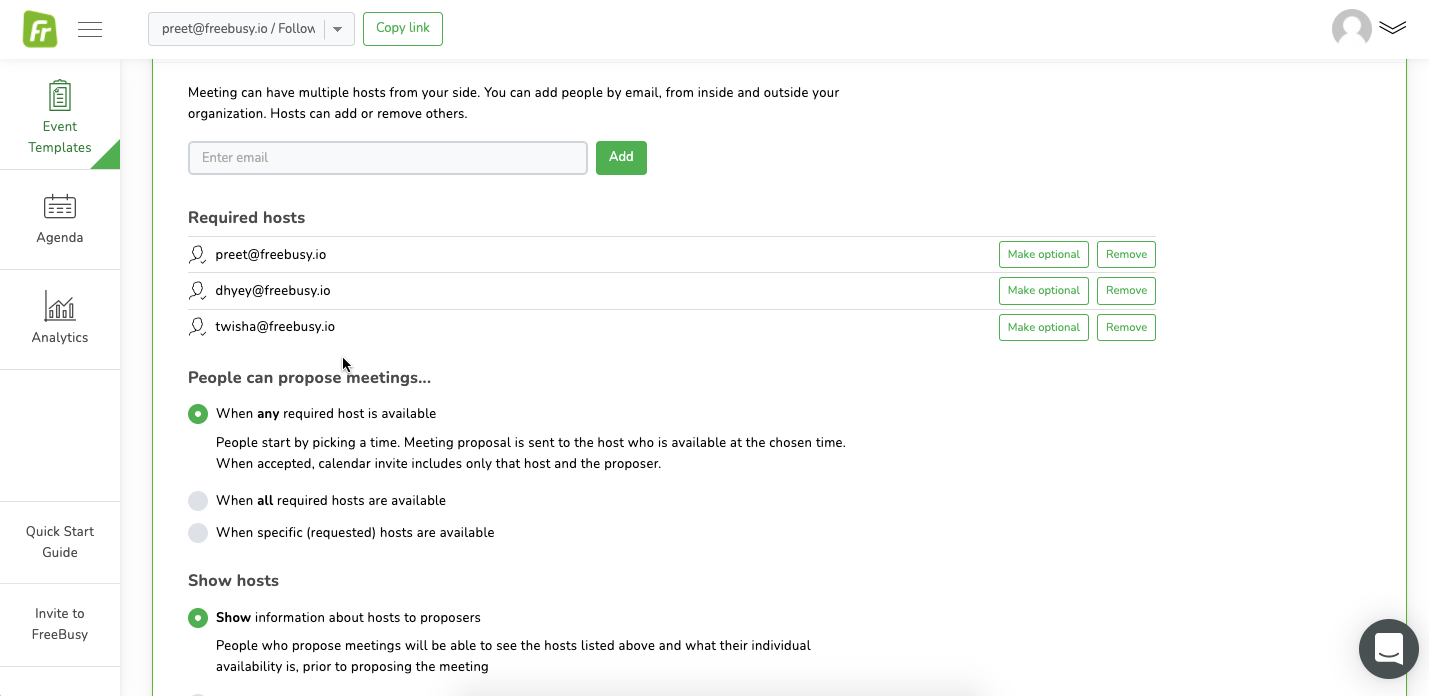Click the Agenda calendar icon
Image resolution: width=1429 pixels, height=696 pixels.
pos(60,206)
